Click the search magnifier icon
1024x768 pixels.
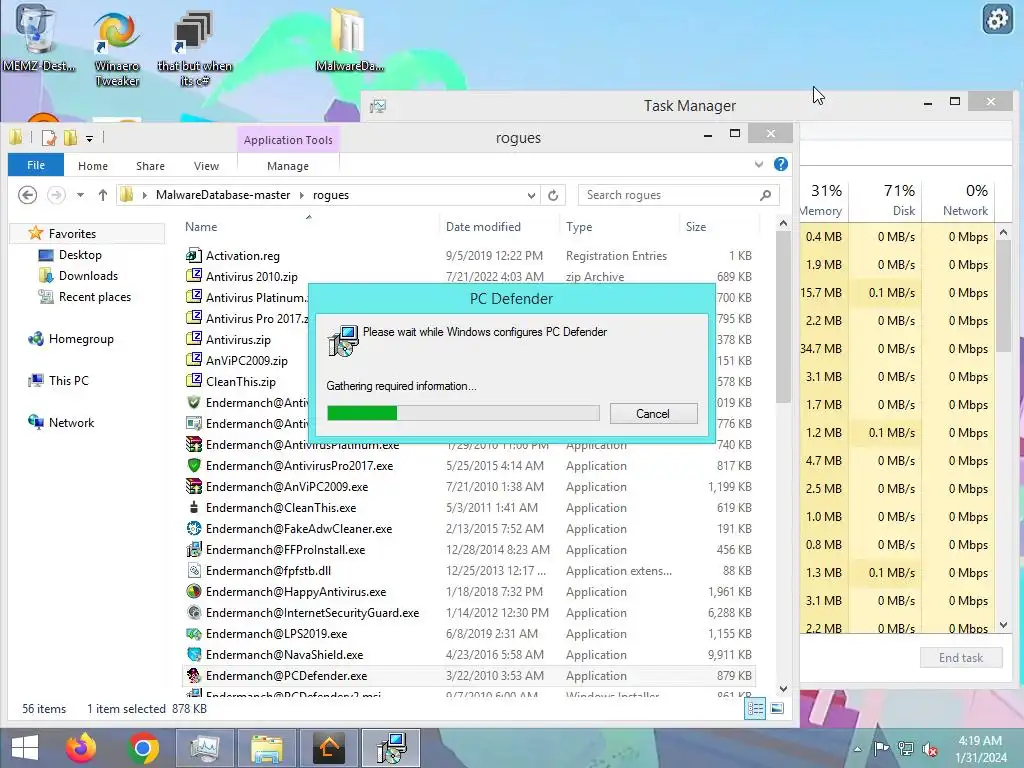coord(765,195)
